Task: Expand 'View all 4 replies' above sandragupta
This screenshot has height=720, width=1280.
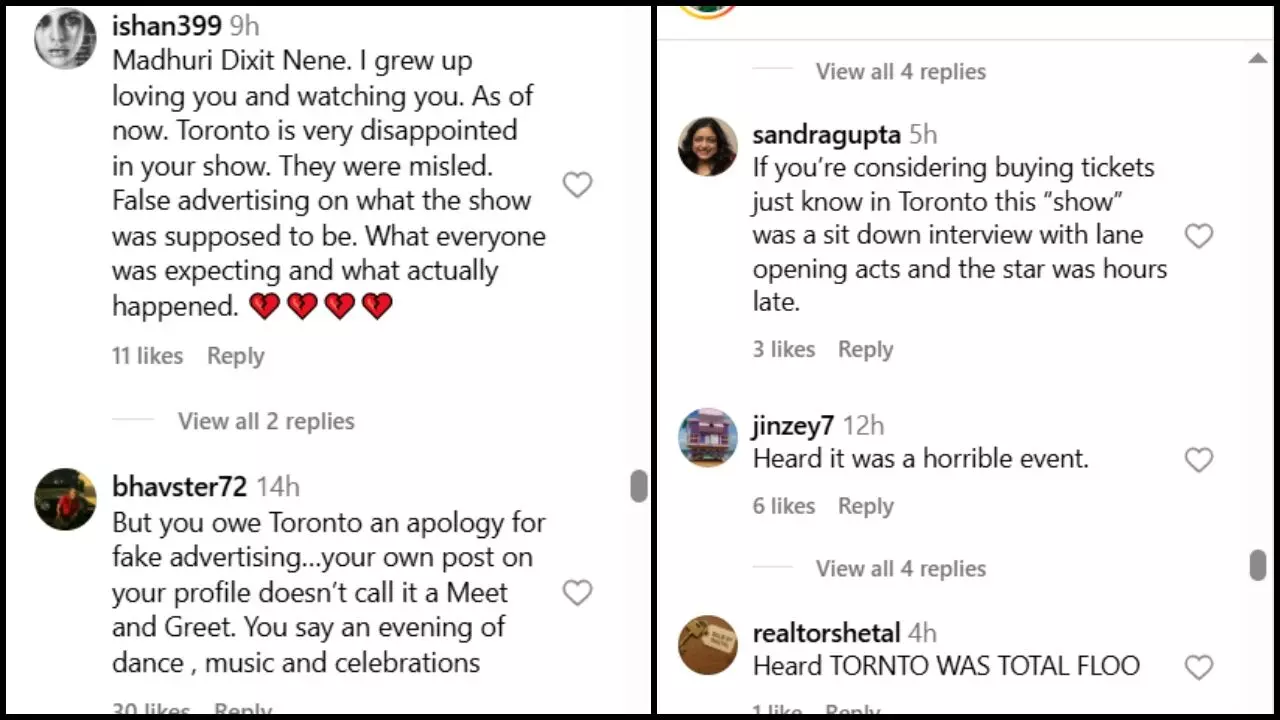Action: click(900, 72)
